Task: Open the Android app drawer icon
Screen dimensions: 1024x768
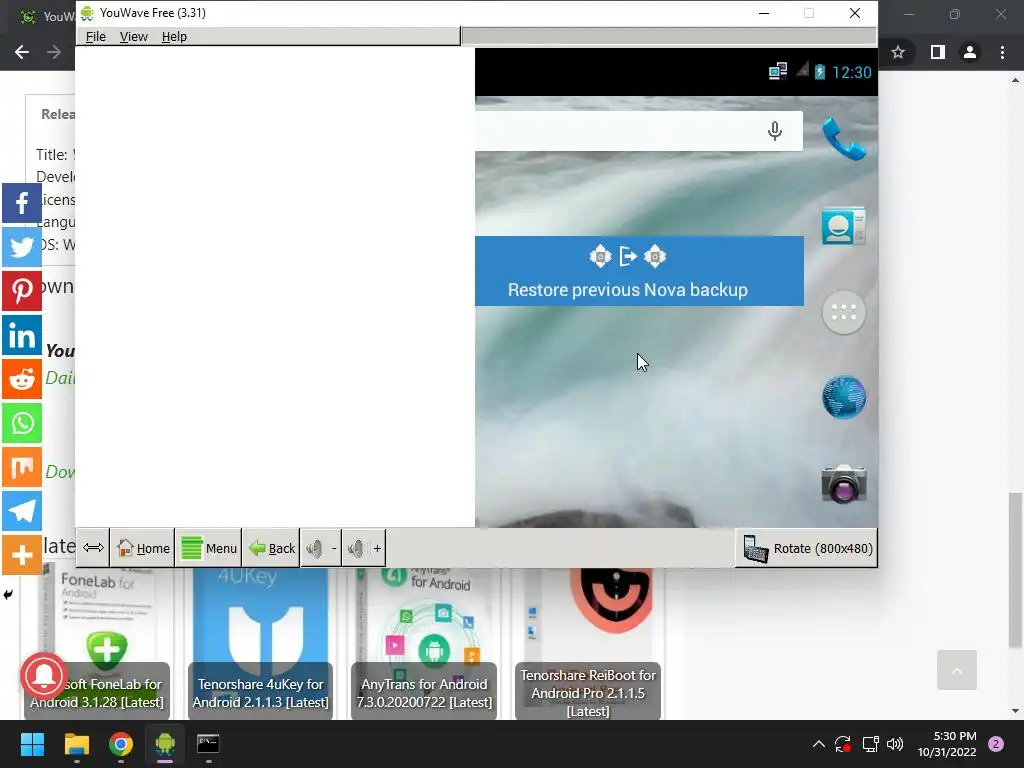Action: 844,312
